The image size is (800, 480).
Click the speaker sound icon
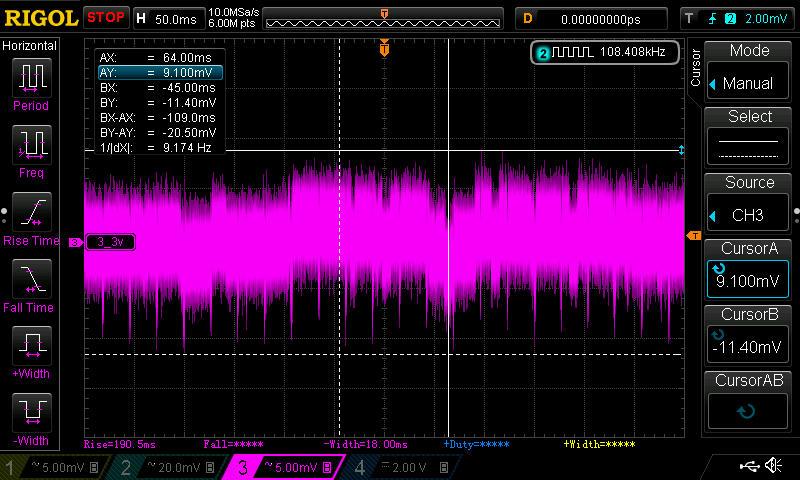point(774,466)
